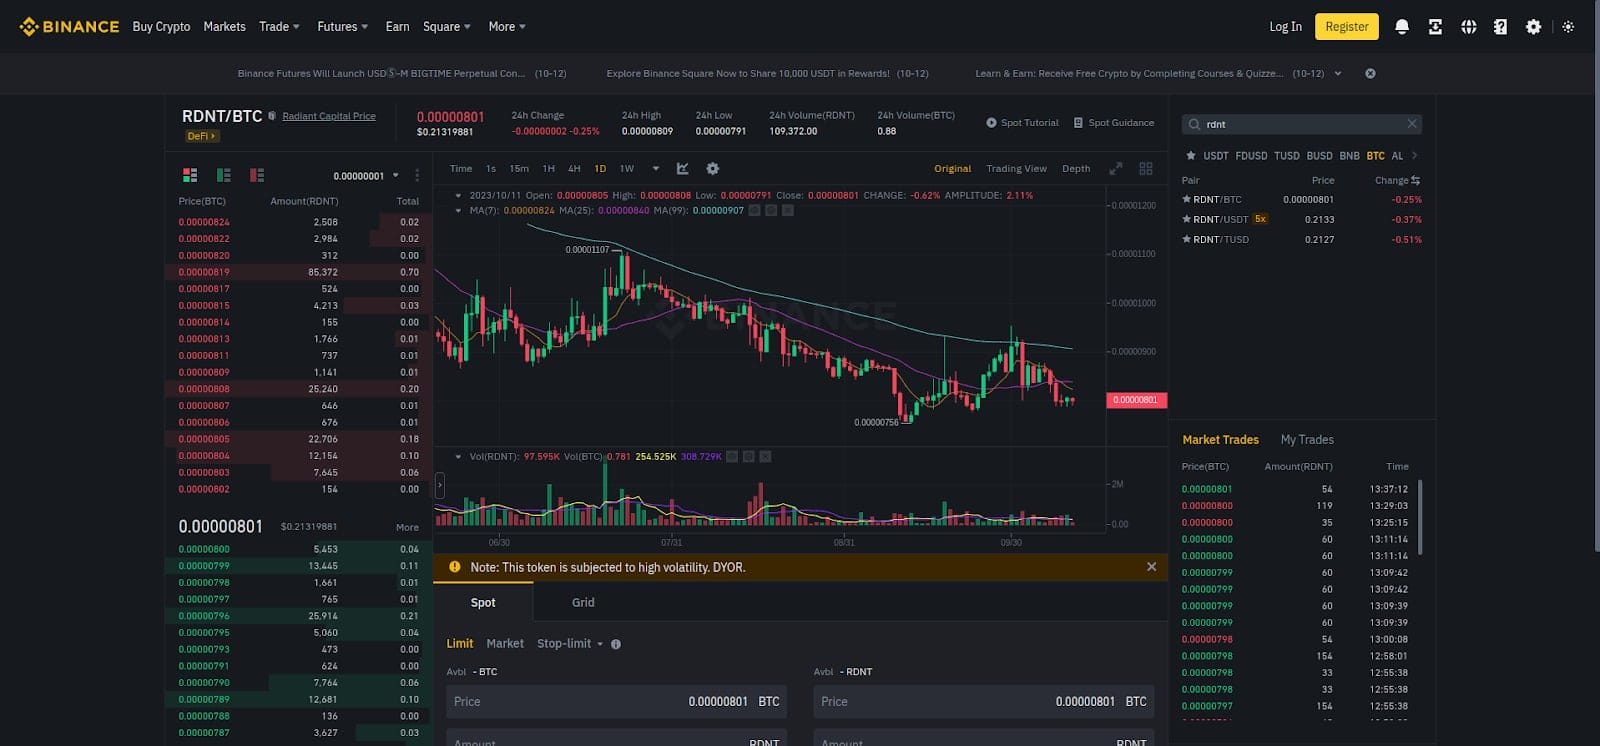
Task: Remove the MA indicator
Action: pyautogui.click(x=788, y=210)
